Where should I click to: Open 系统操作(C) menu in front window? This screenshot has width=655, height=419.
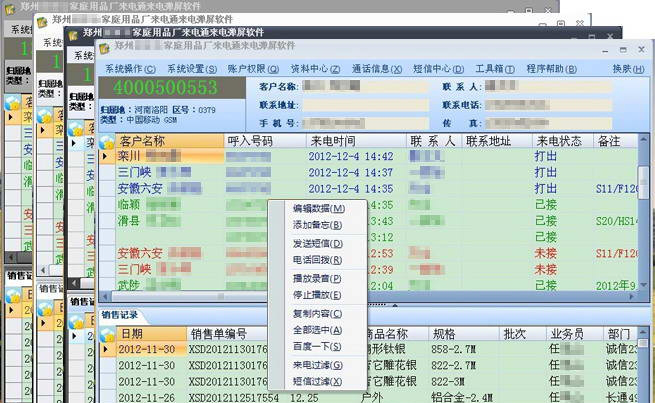(130, 69)
